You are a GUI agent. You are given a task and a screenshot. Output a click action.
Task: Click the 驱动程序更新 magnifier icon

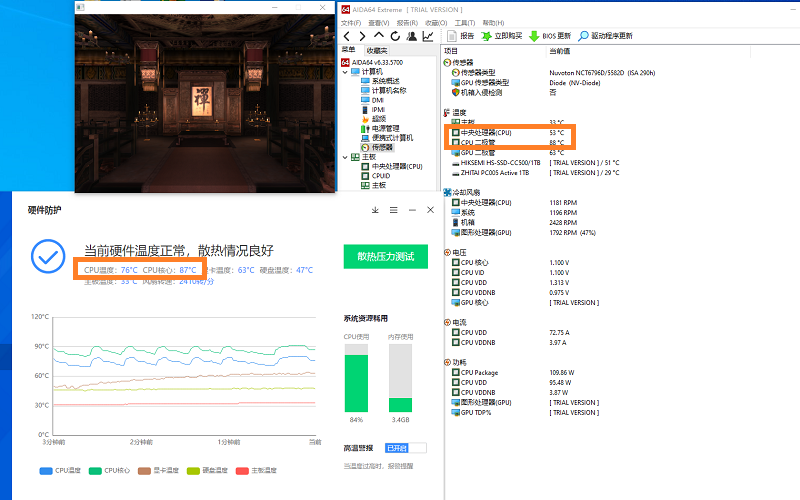click(x=583, y=36)
